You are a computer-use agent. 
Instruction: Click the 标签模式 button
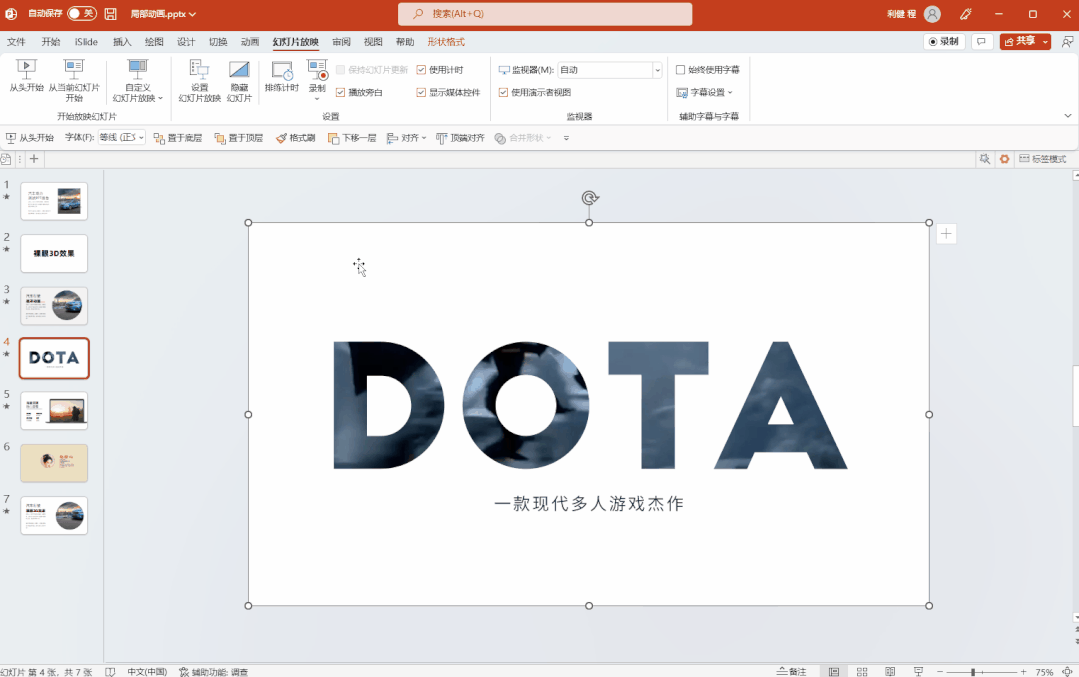pos(1043,159)
